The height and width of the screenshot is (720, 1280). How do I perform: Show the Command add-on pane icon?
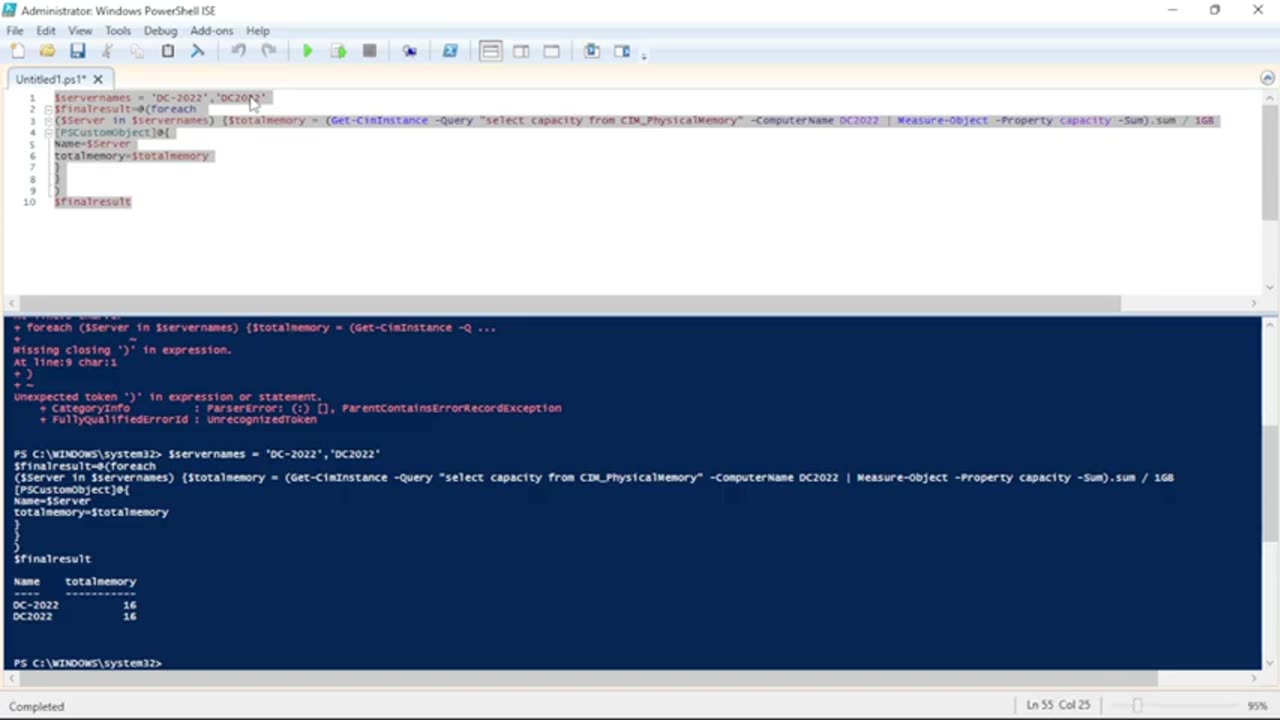point(622,51)
